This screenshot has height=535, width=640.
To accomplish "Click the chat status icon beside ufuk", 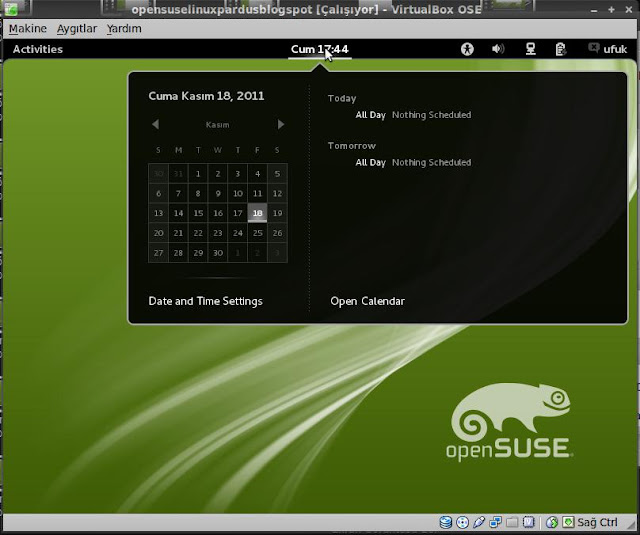I will (593, 48).
